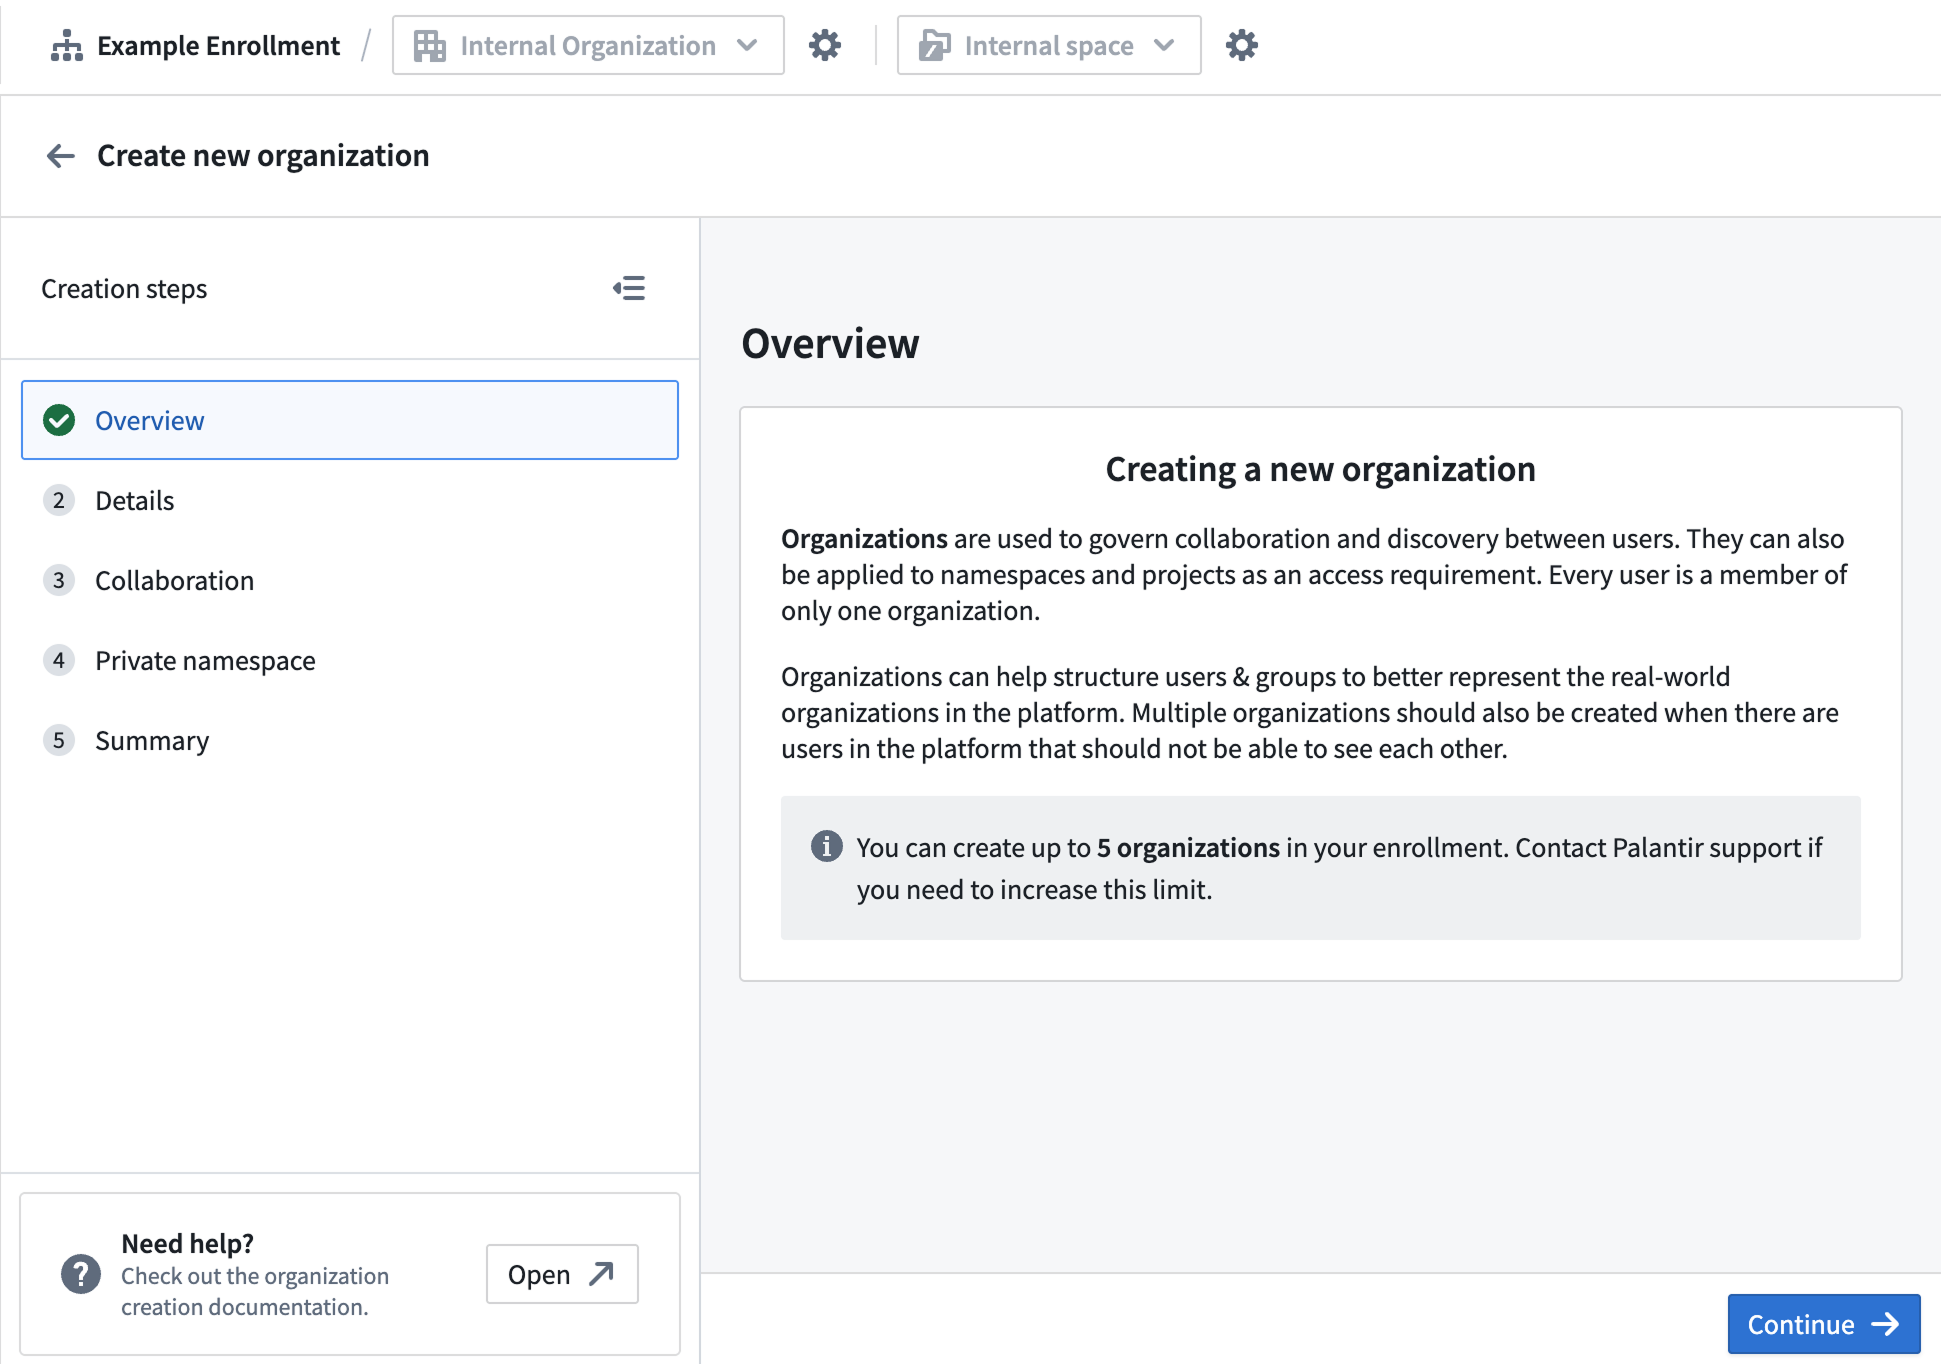Click the Overview page heading

[830, 344]
